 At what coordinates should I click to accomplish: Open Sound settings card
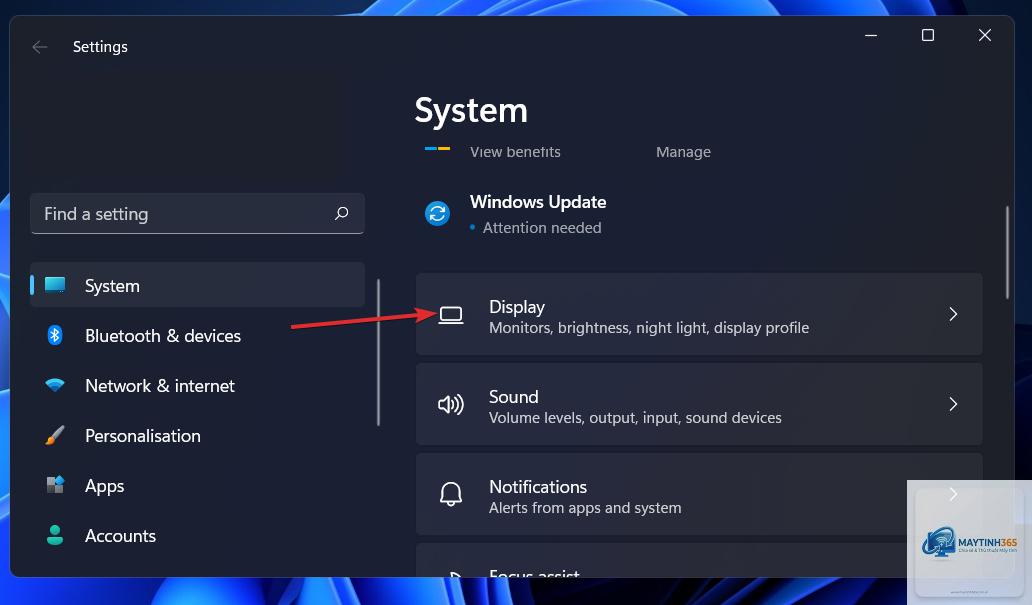click(x=699, y=404)
